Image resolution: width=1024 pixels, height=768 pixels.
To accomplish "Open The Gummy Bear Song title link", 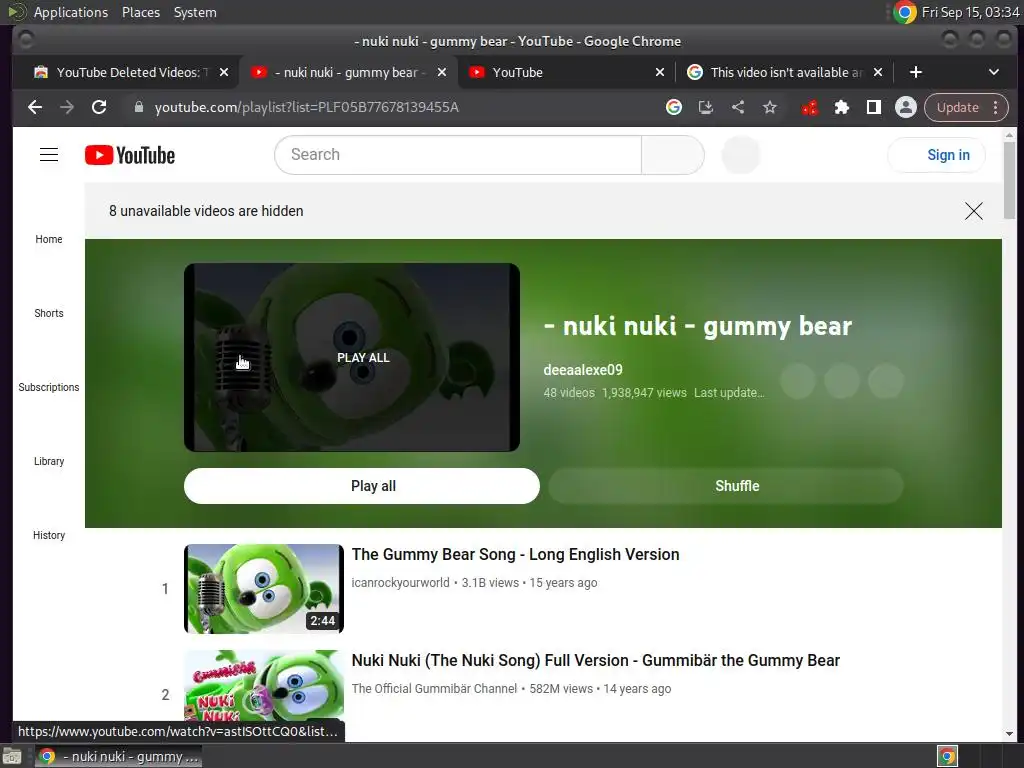I will [515, 554].
